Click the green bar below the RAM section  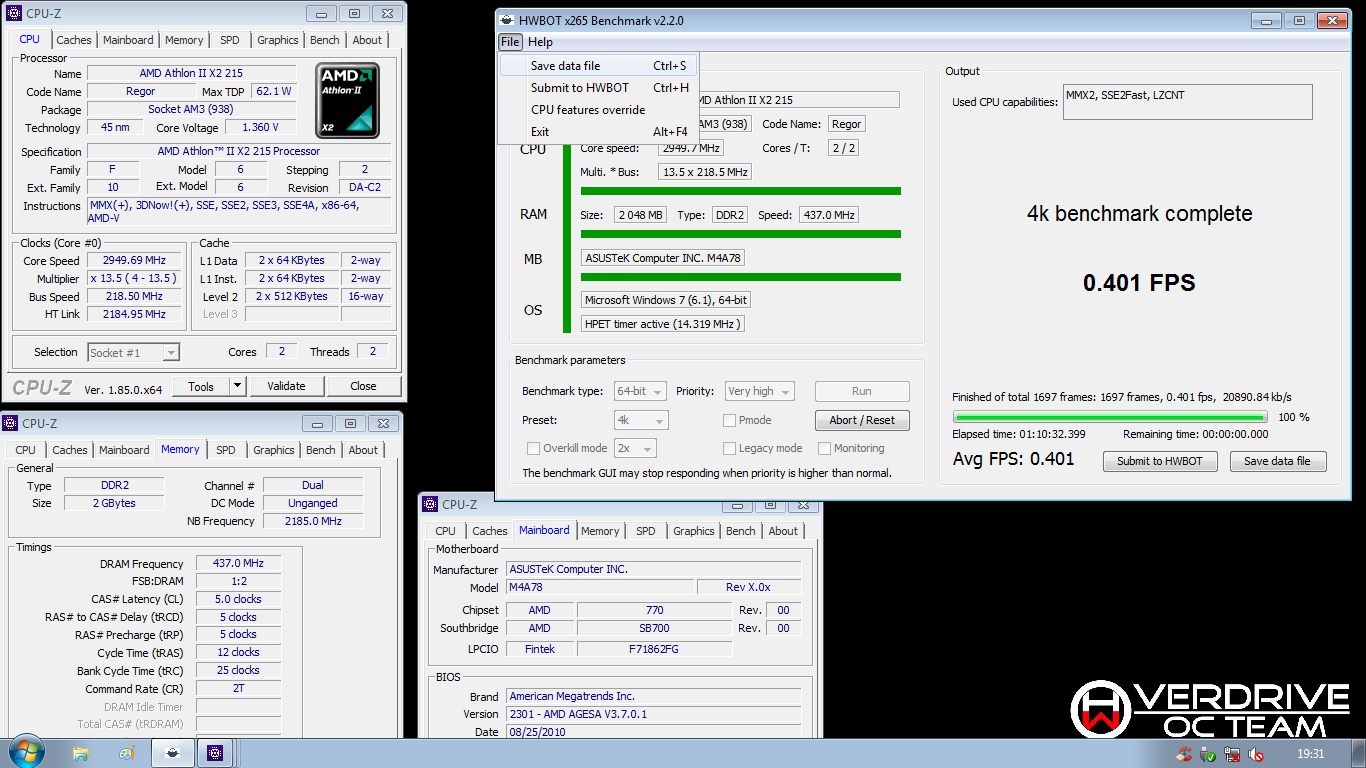(x=740, y=234)
